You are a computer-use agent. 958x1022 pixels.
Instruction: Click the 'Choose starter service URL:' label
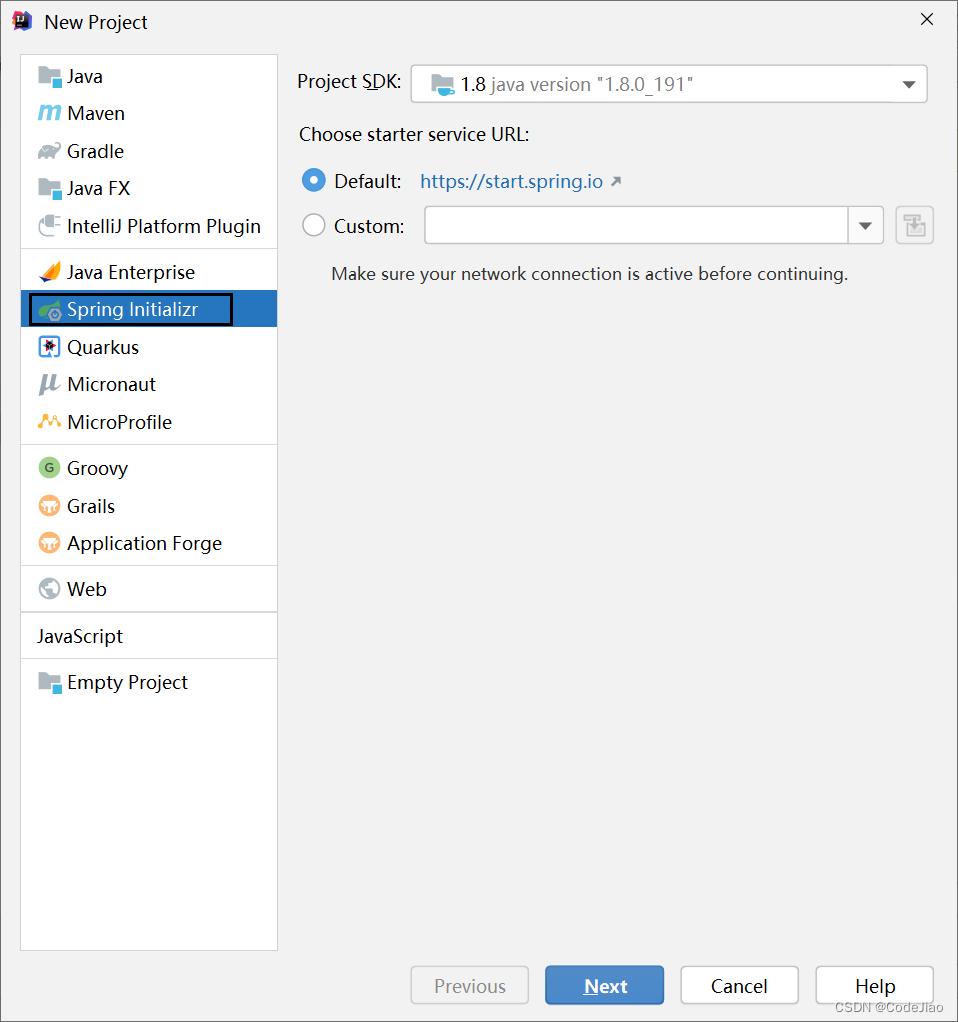pos(414,134)
